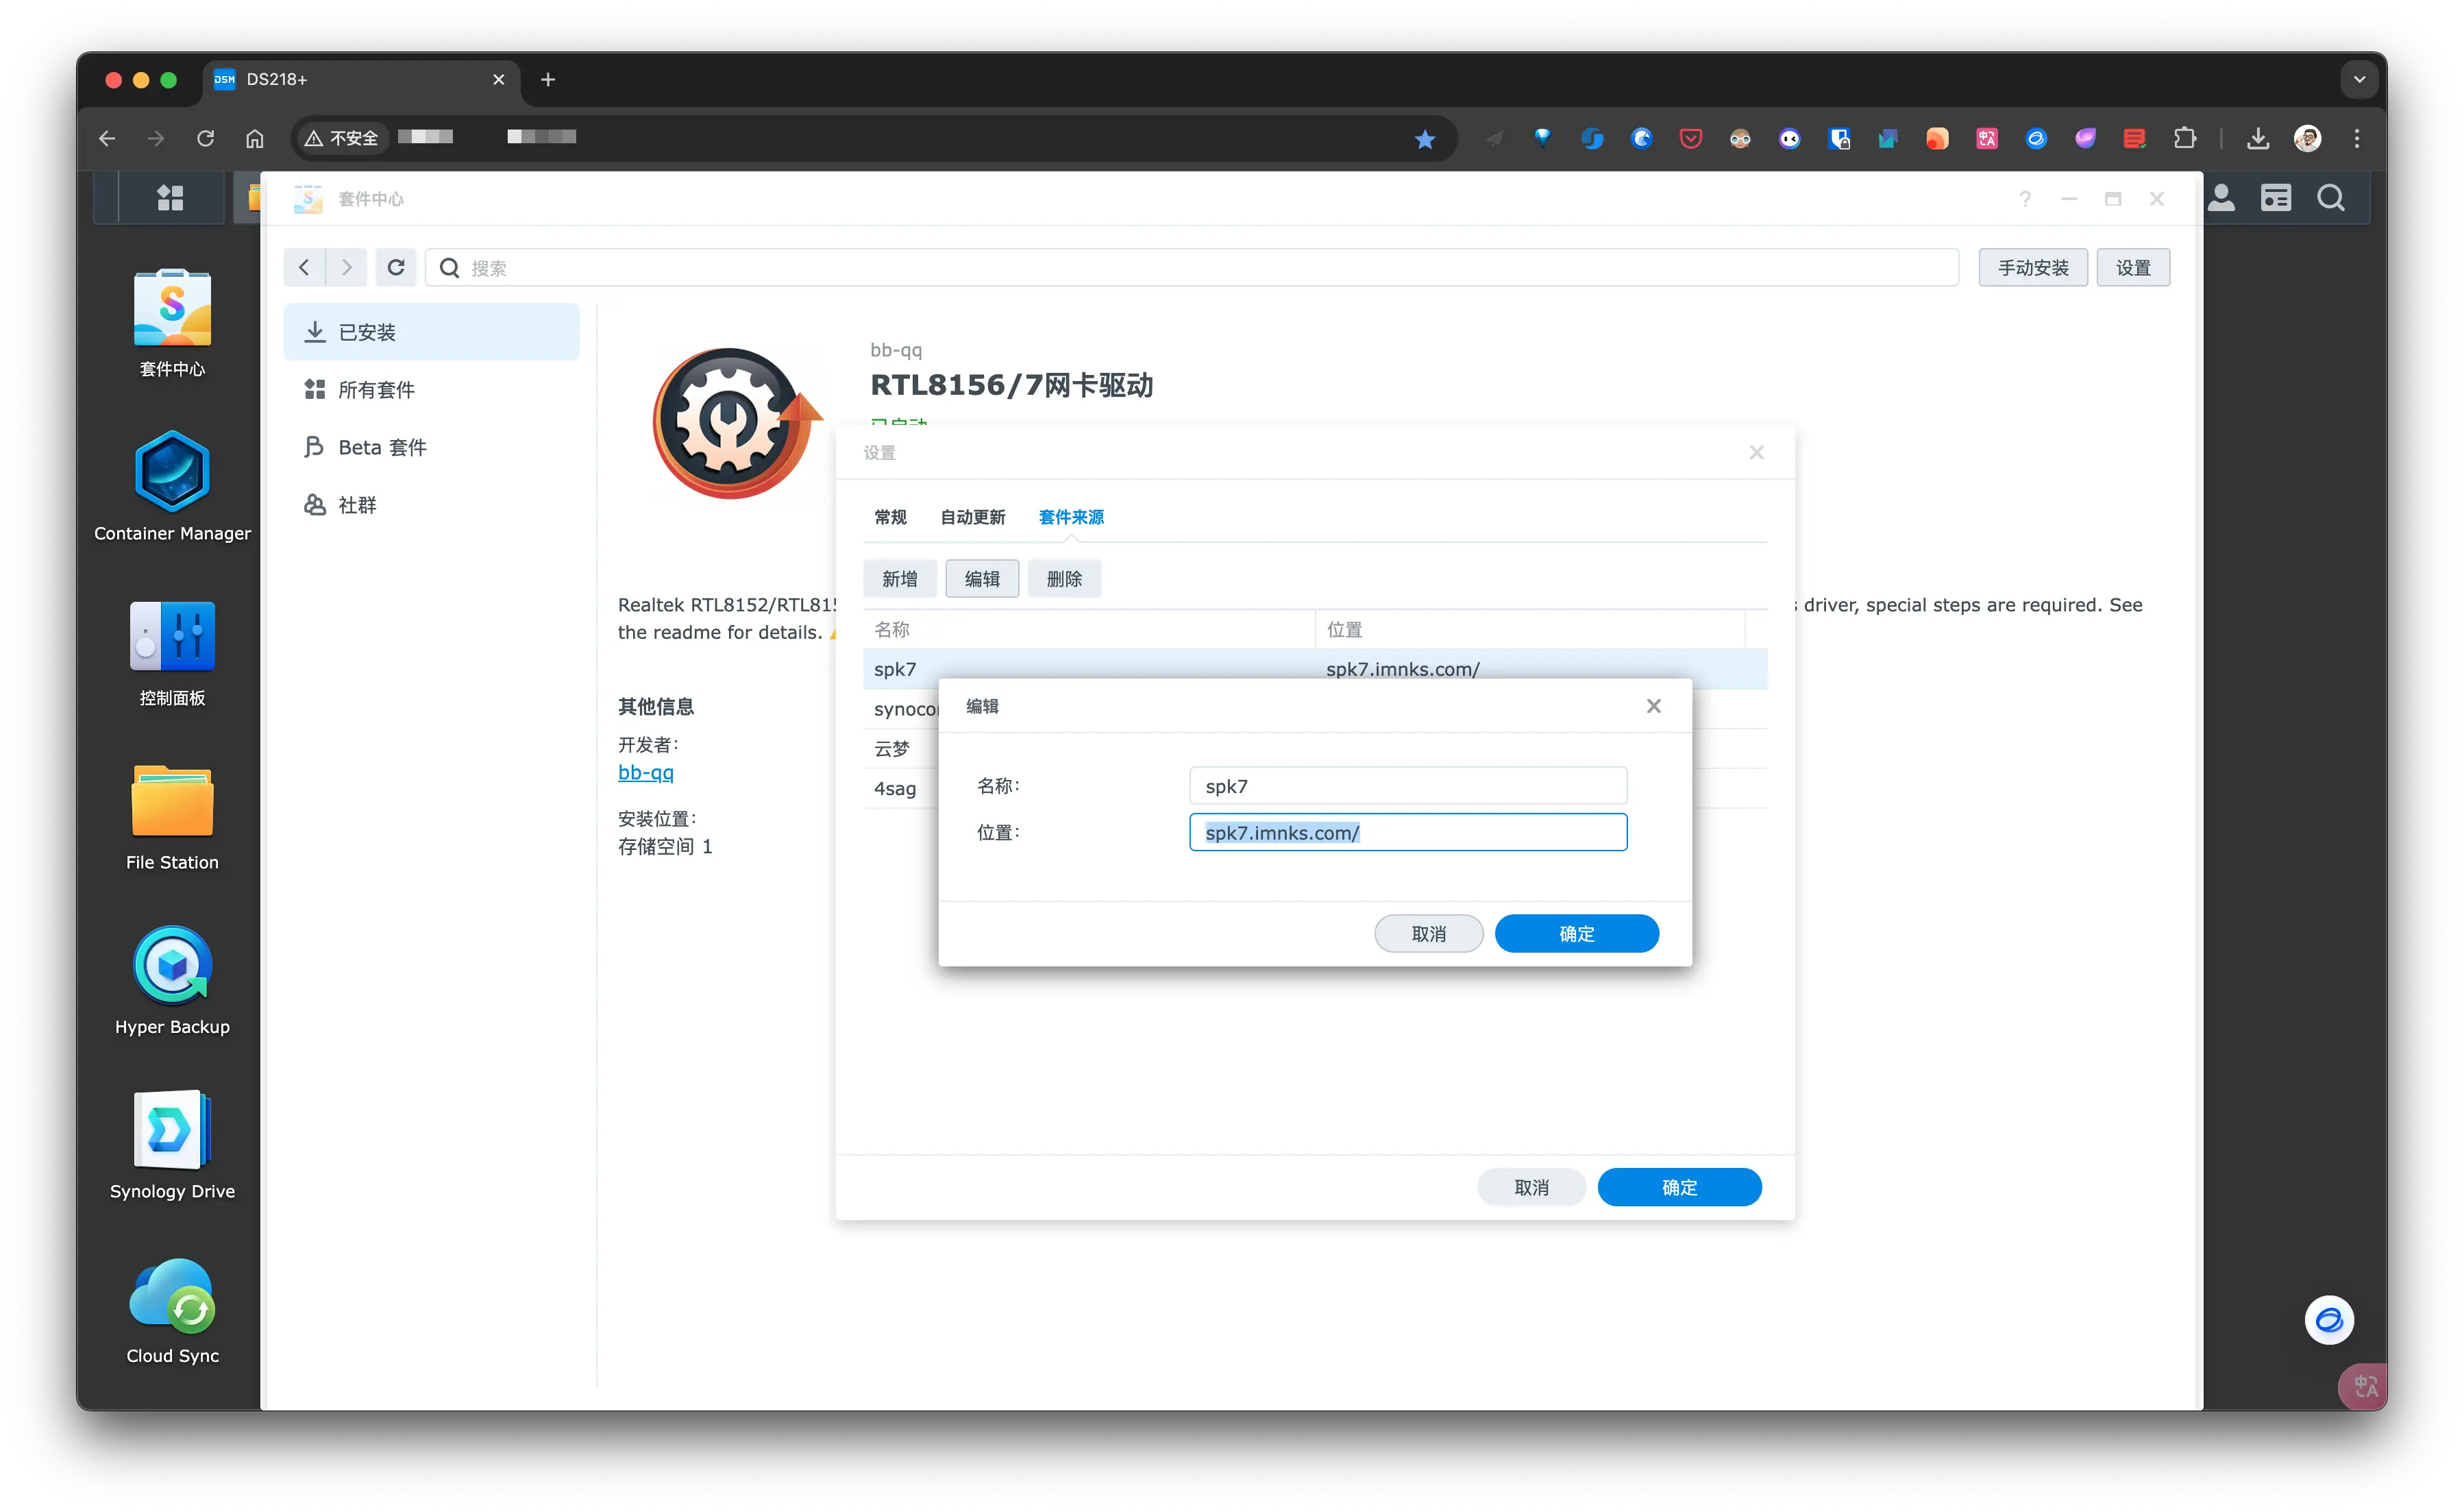2464x1512 pixels.
Task: Open File Station desktop icon
Action: coord(172,802)
